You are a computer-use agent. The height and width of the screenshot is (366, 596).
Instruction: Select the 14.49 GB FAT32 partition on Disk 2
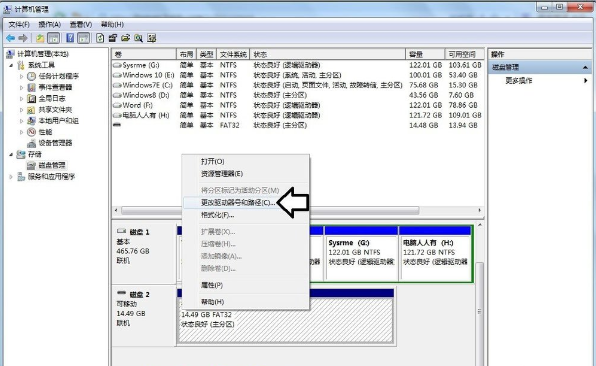(x=285, y=316)
